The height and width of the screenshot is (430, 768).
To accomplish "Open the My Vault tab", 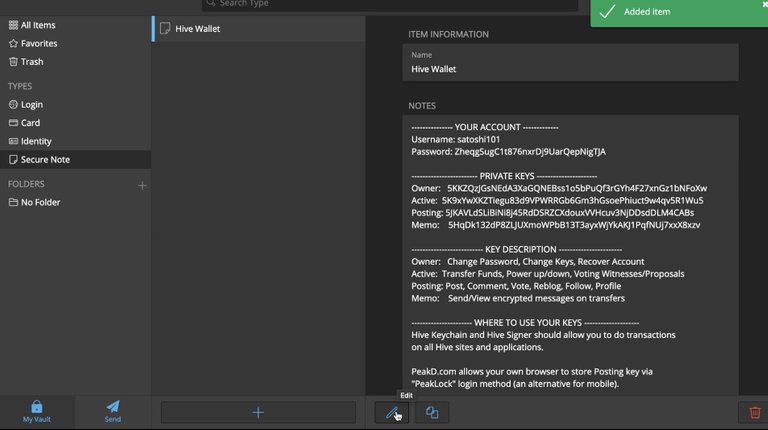I will [x=37, y=411].
